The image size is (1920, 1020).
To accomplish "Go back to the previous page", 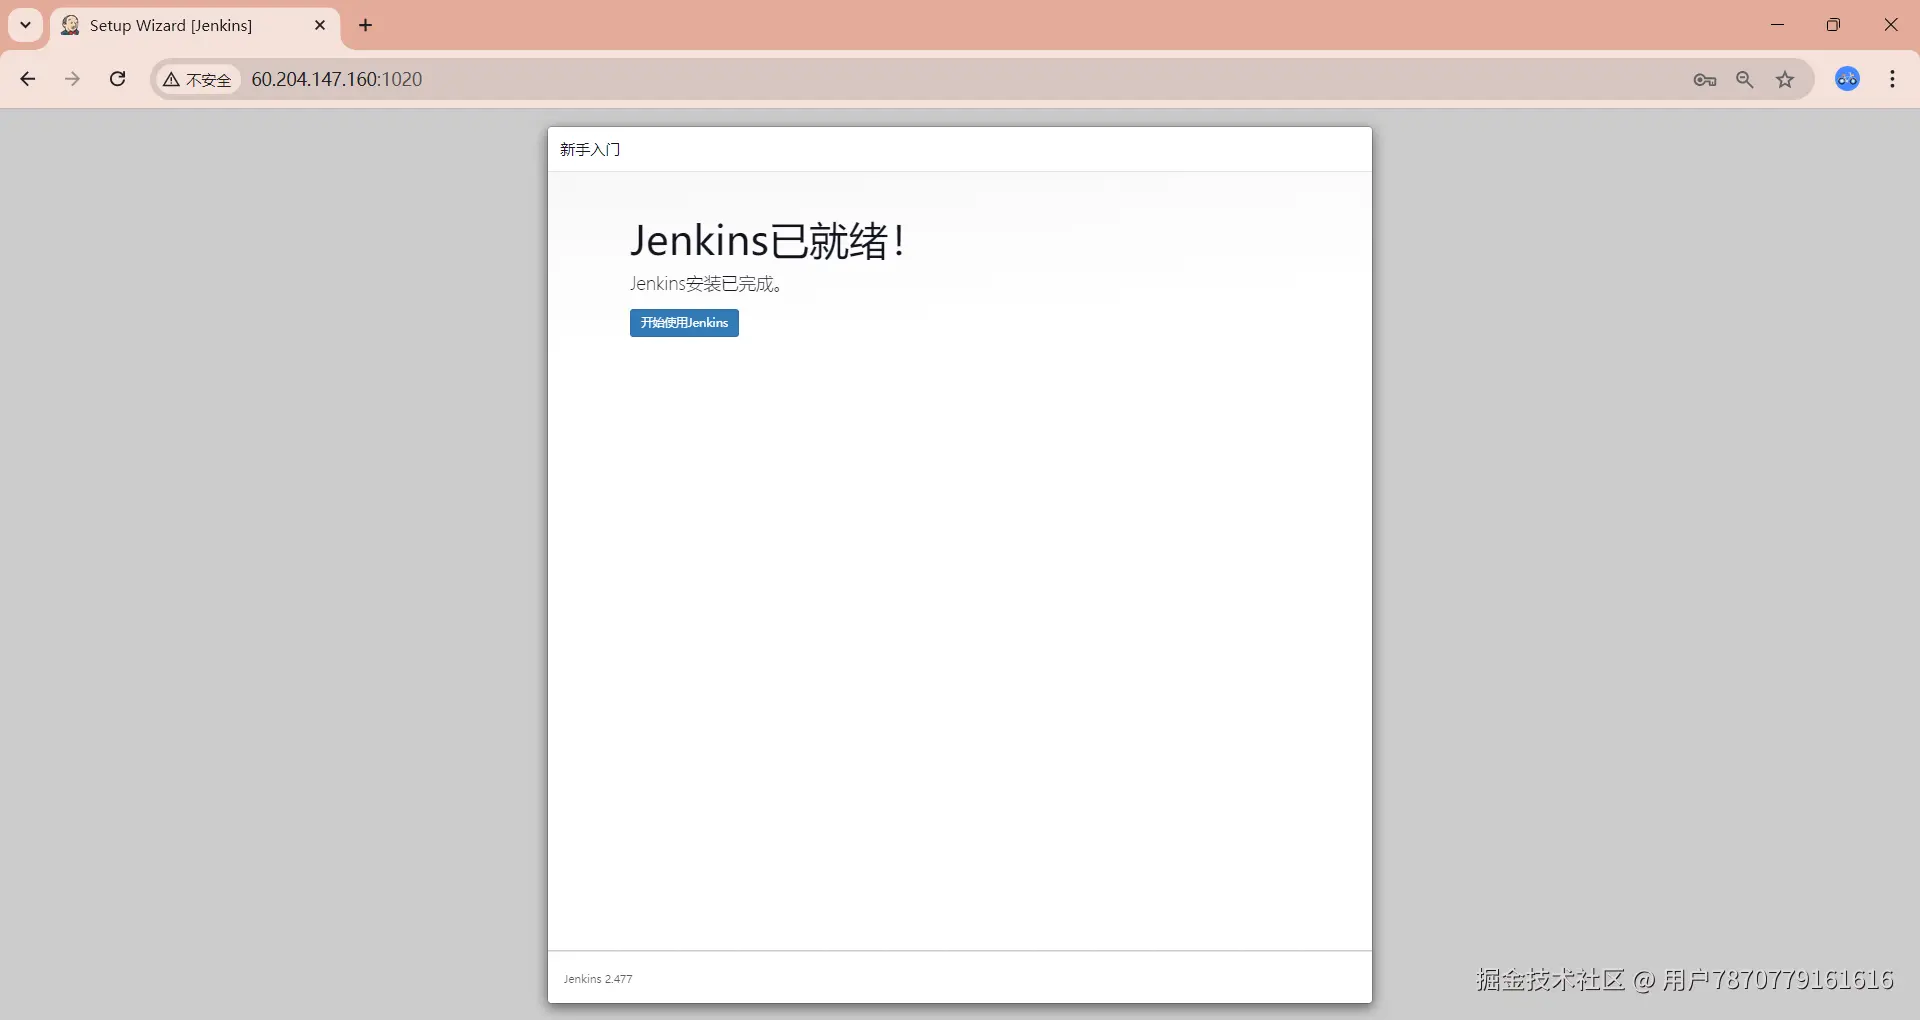I will 28,79.
